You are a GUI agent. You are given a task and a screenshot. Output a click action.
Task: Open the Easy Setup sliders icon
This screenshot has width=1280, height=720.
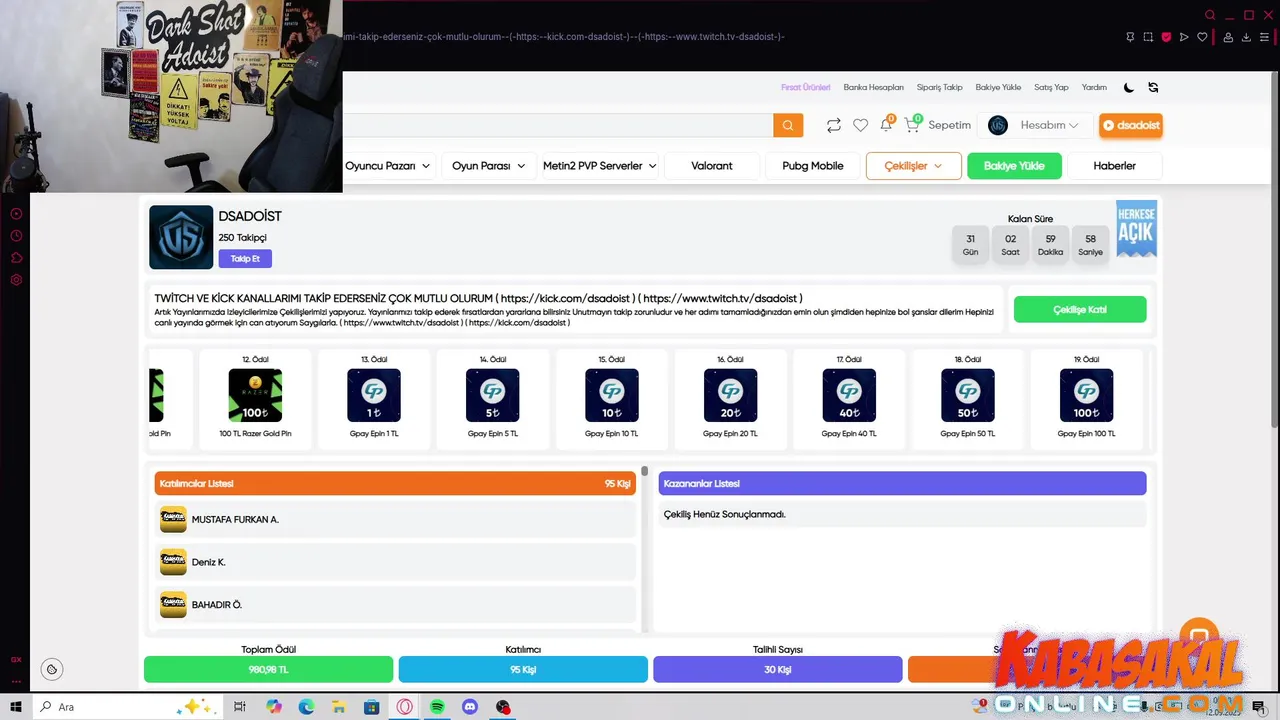click(1265, 37)
